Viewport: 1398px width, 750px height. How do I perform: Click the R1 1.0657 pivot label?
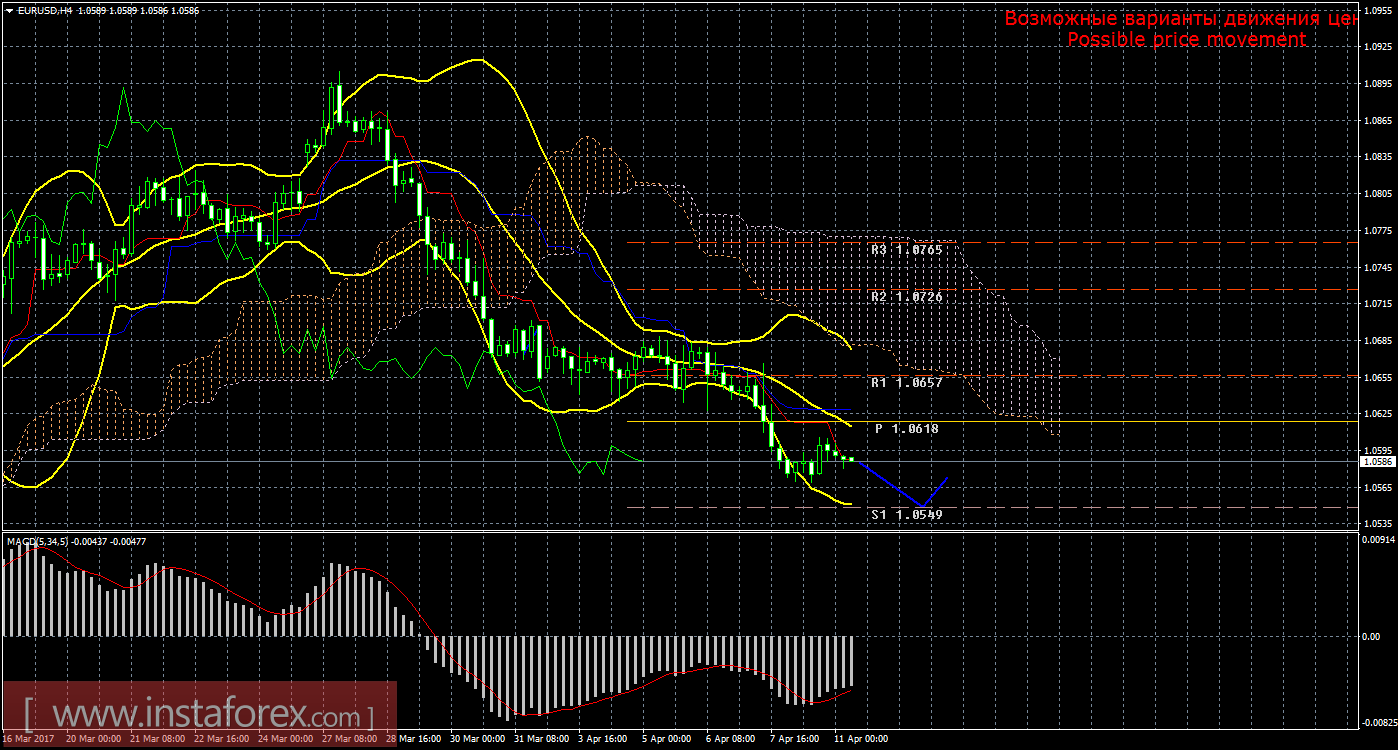(x=906, y=383)
